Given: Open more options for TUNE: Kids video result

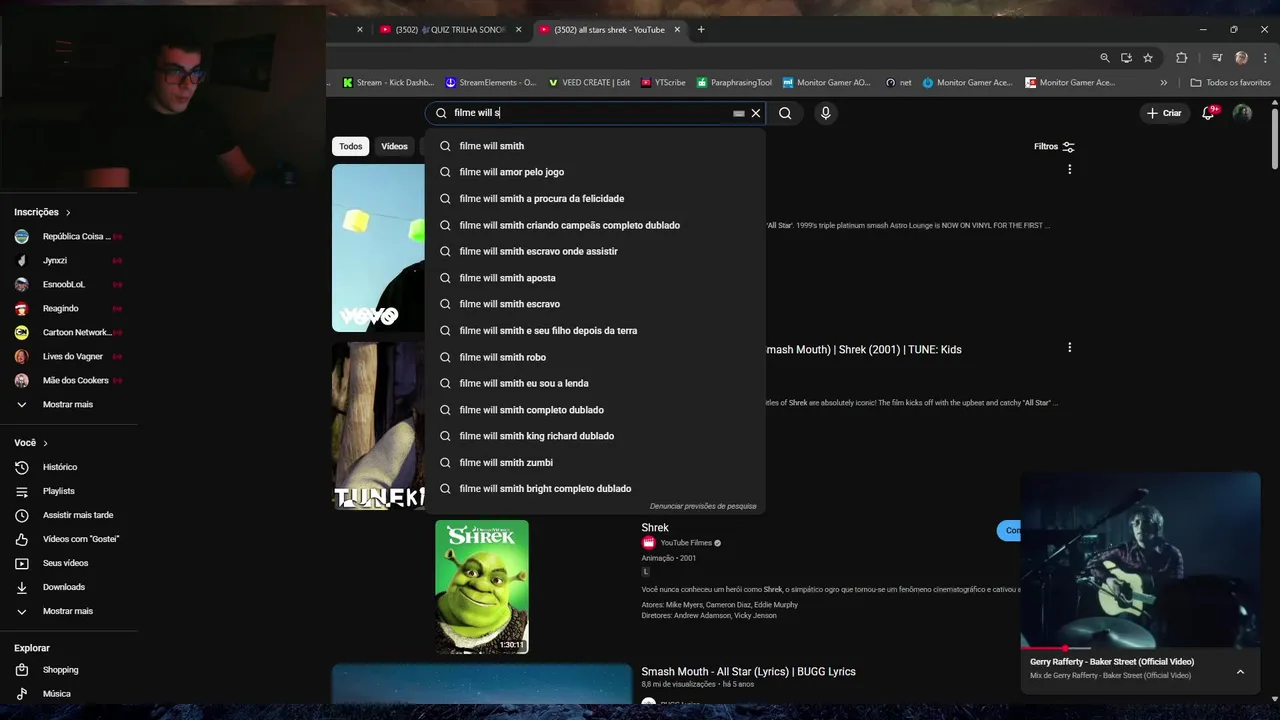Looking at the screenshot, I should pyautogui.click(x=1069, y=347).
